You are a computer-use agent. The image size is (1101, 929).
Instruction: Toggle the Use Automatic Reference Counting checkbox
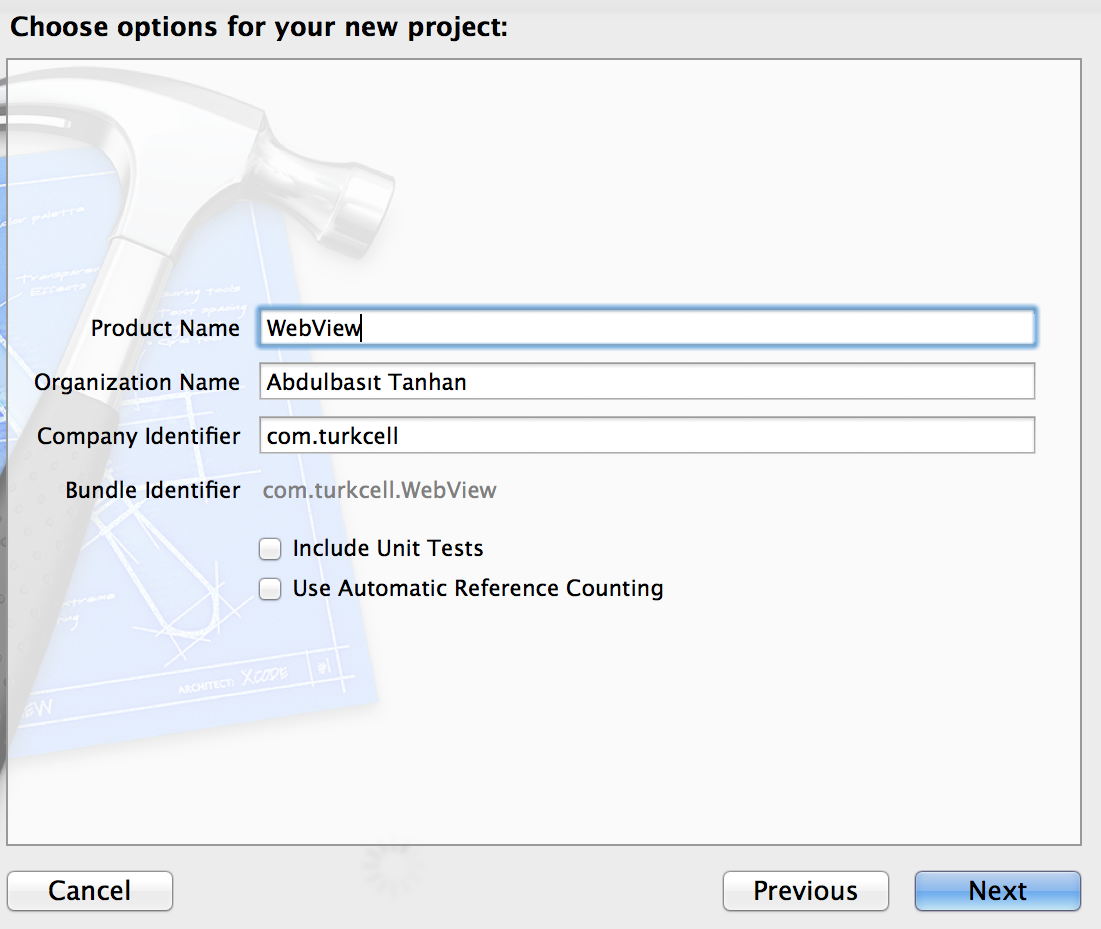tap(270, 588)
